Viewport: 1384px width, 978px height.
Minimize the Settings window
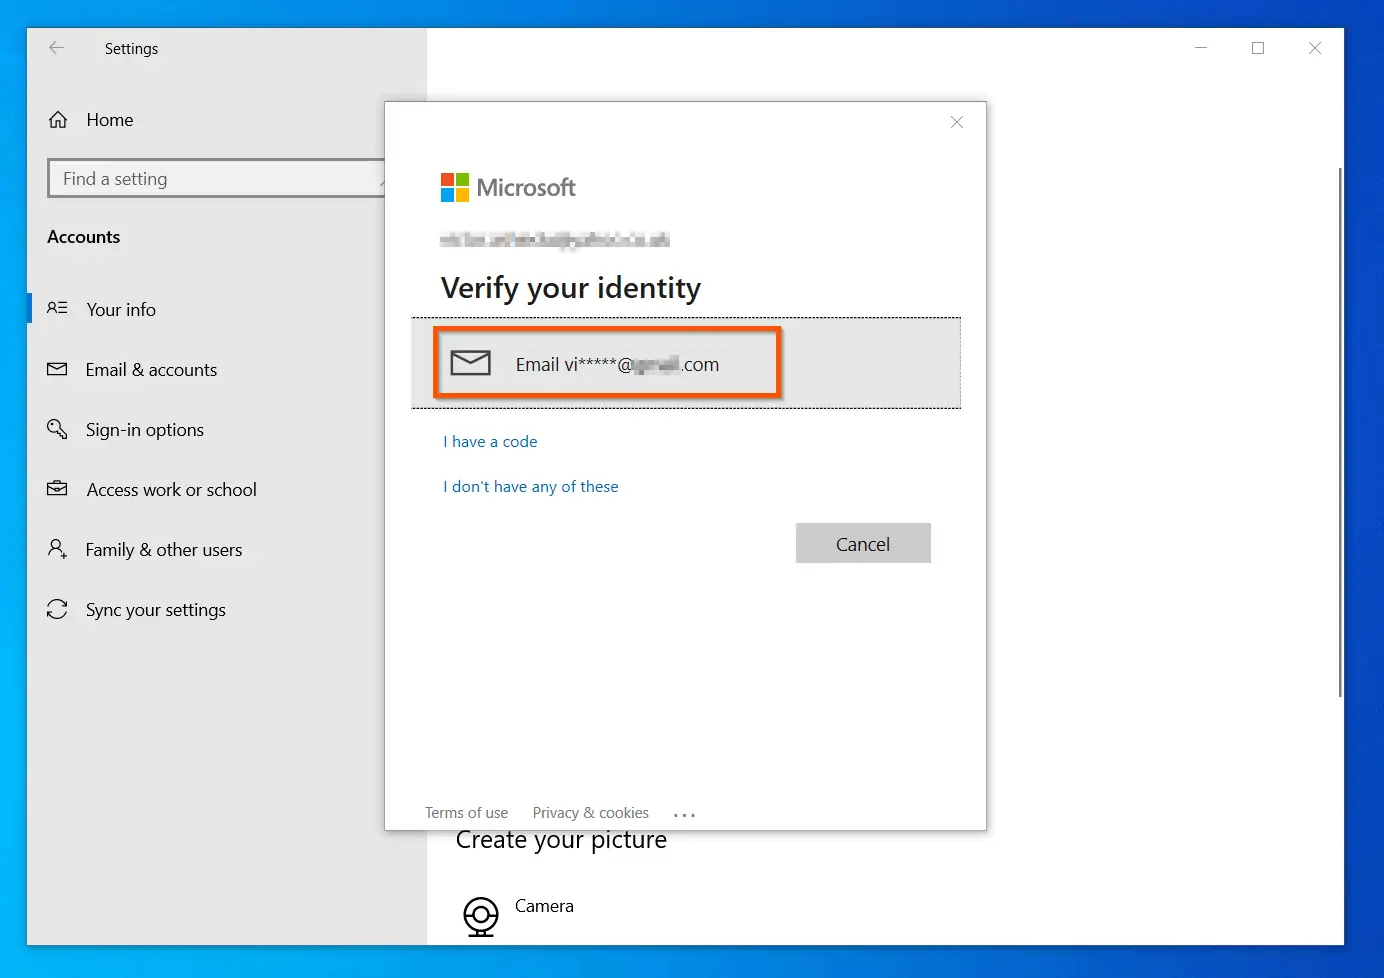pyautogui.click(x=1201, y=48)
